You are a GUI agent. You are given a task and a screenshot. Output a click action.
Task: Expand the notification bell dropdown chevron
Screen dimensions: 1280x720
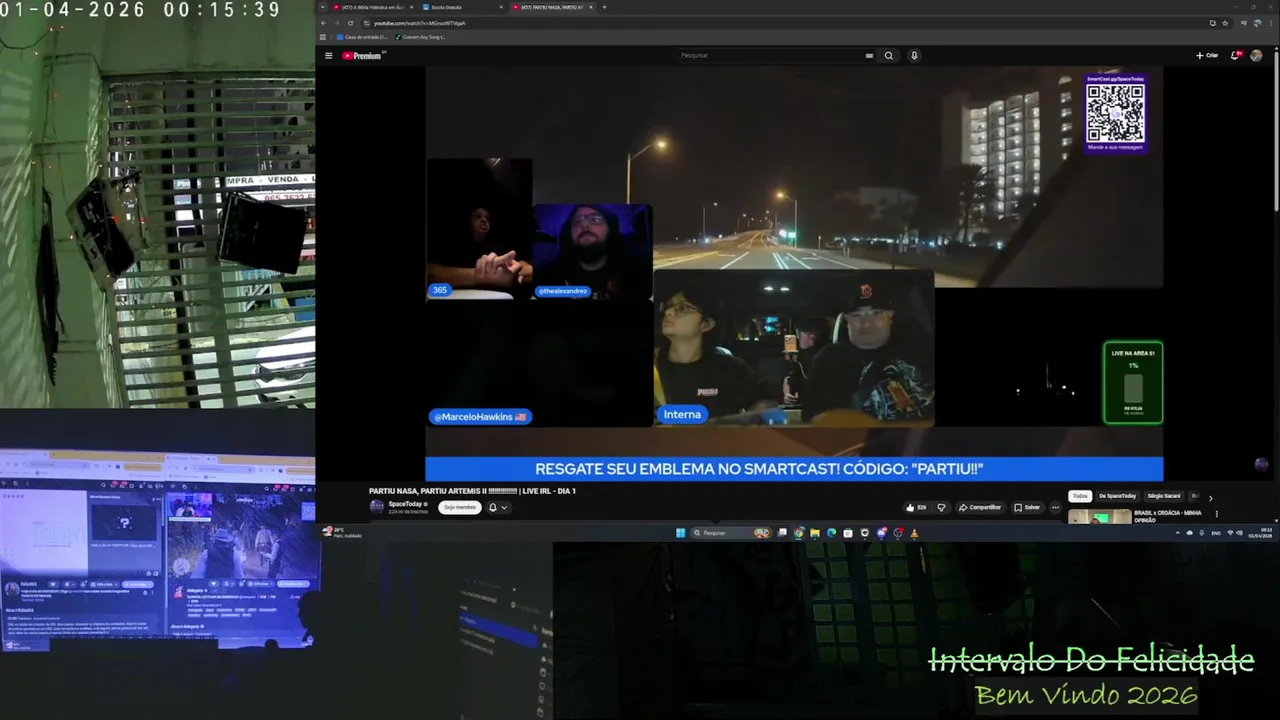(504, 507)
